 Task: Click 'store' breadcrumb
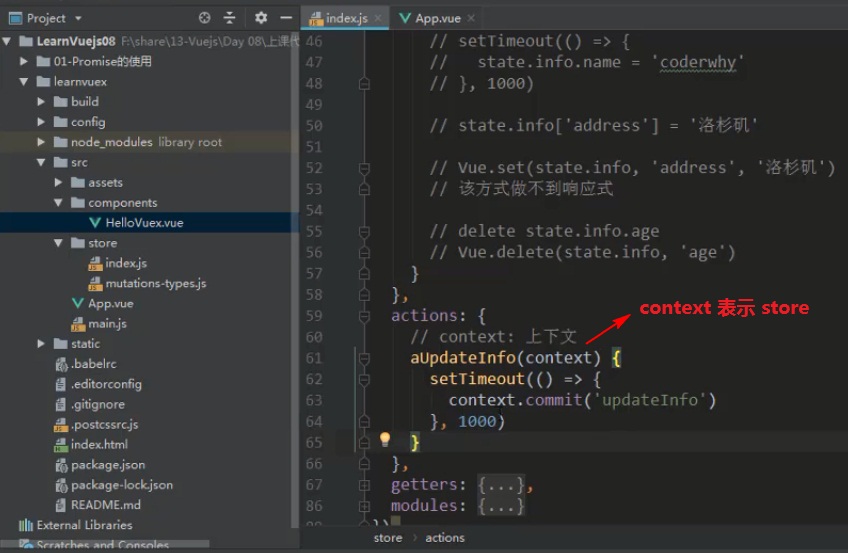(388, 538)
